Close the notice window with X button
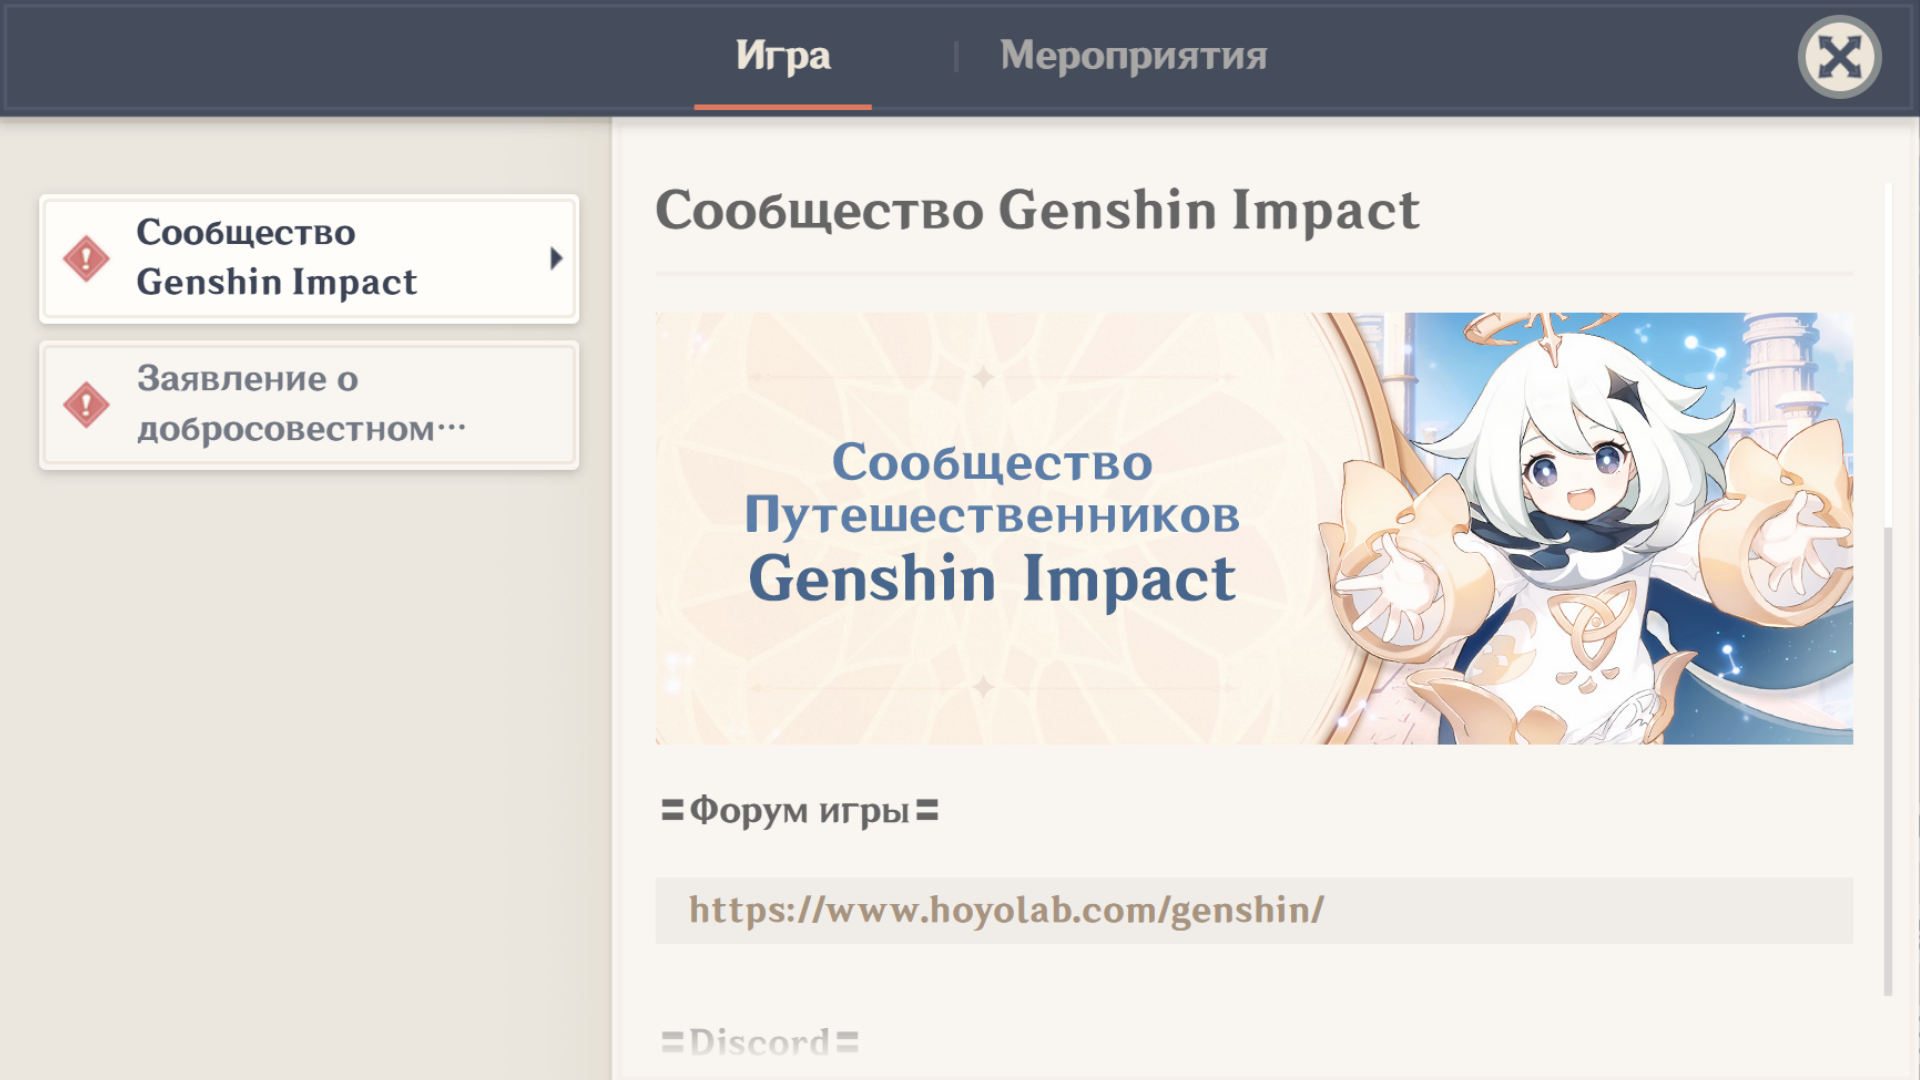 click(x=1839, y=57)
